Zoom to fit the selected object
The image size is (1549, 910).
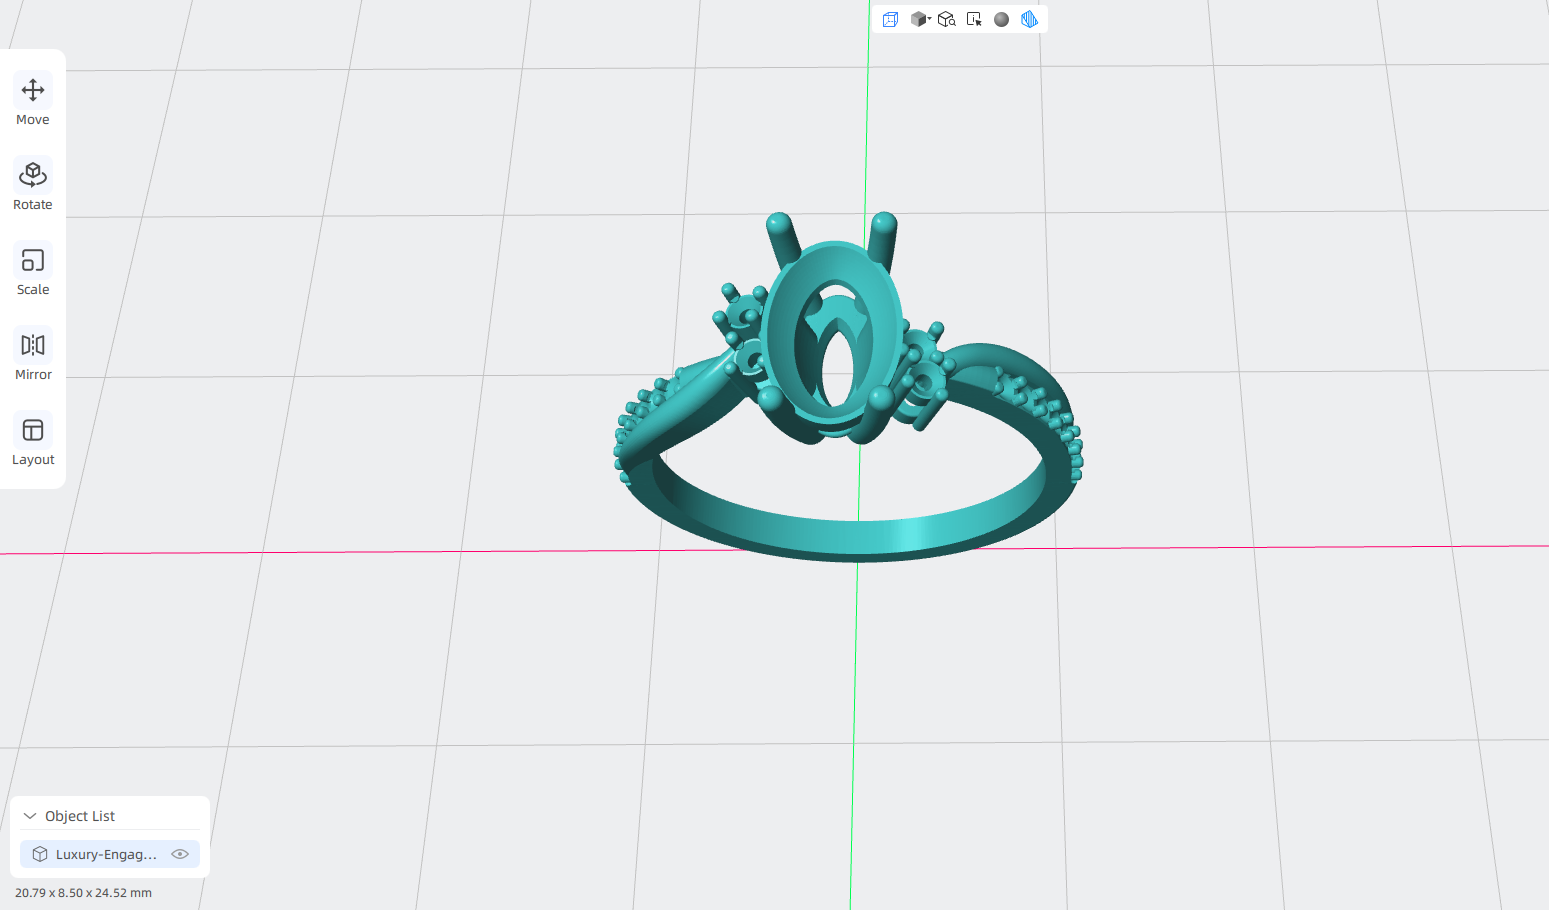[947, 19]
